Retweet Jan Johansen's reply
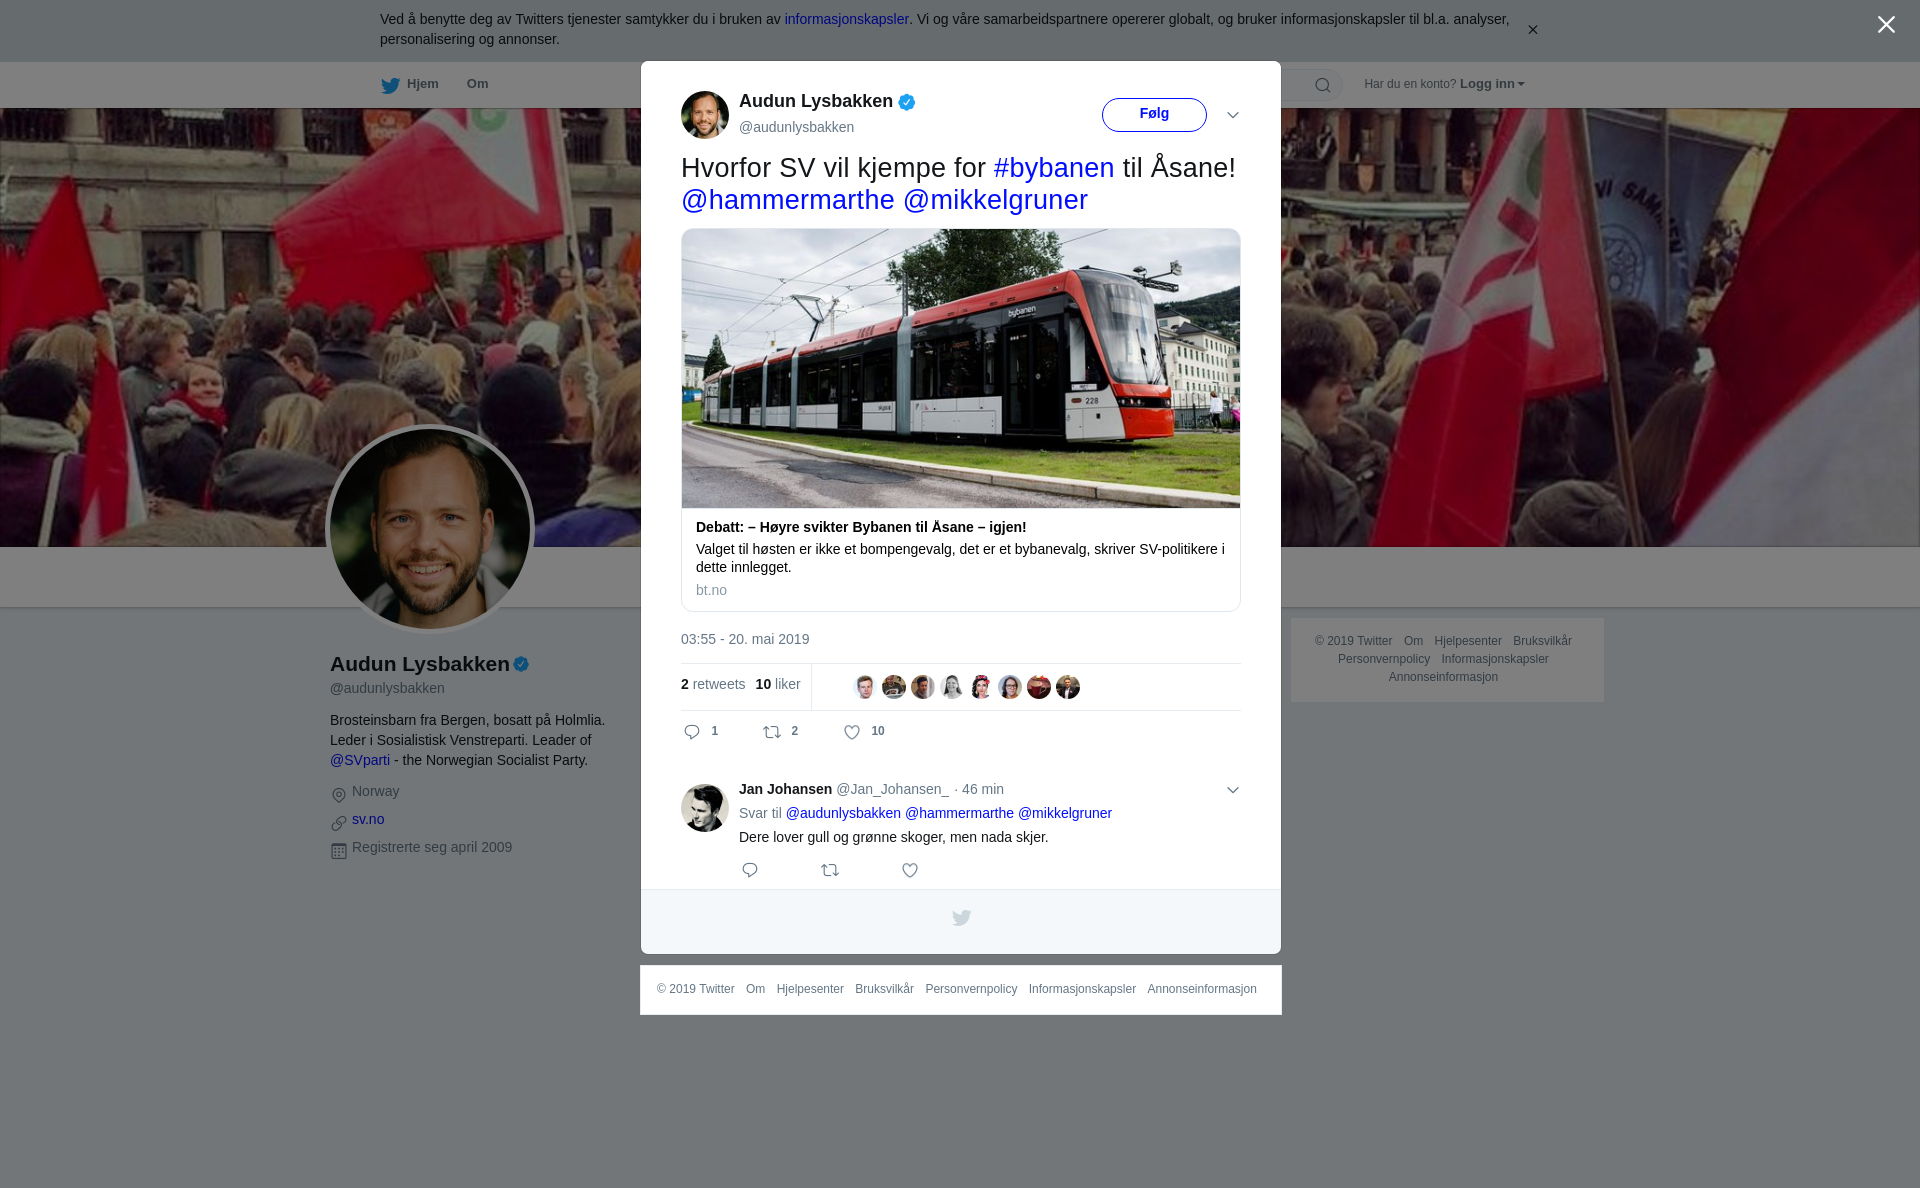This screenshot has height=1188, width=1920. coord(830,870)
